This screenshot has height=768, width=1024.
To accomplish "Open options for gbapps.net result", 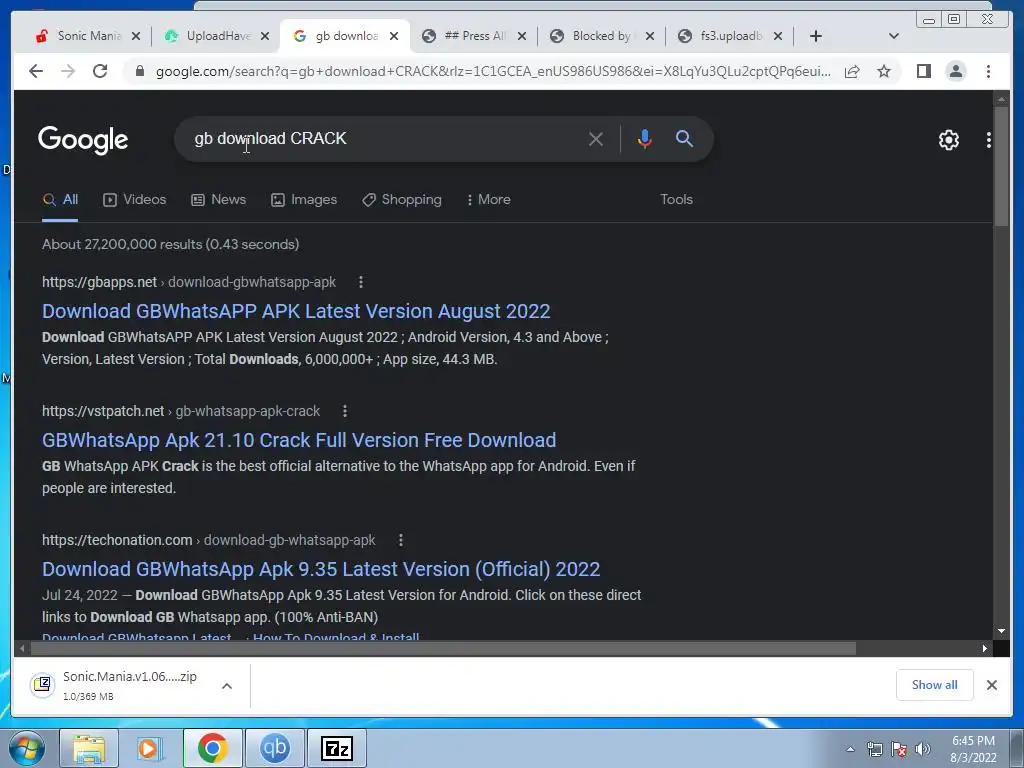I will (361, 282).
